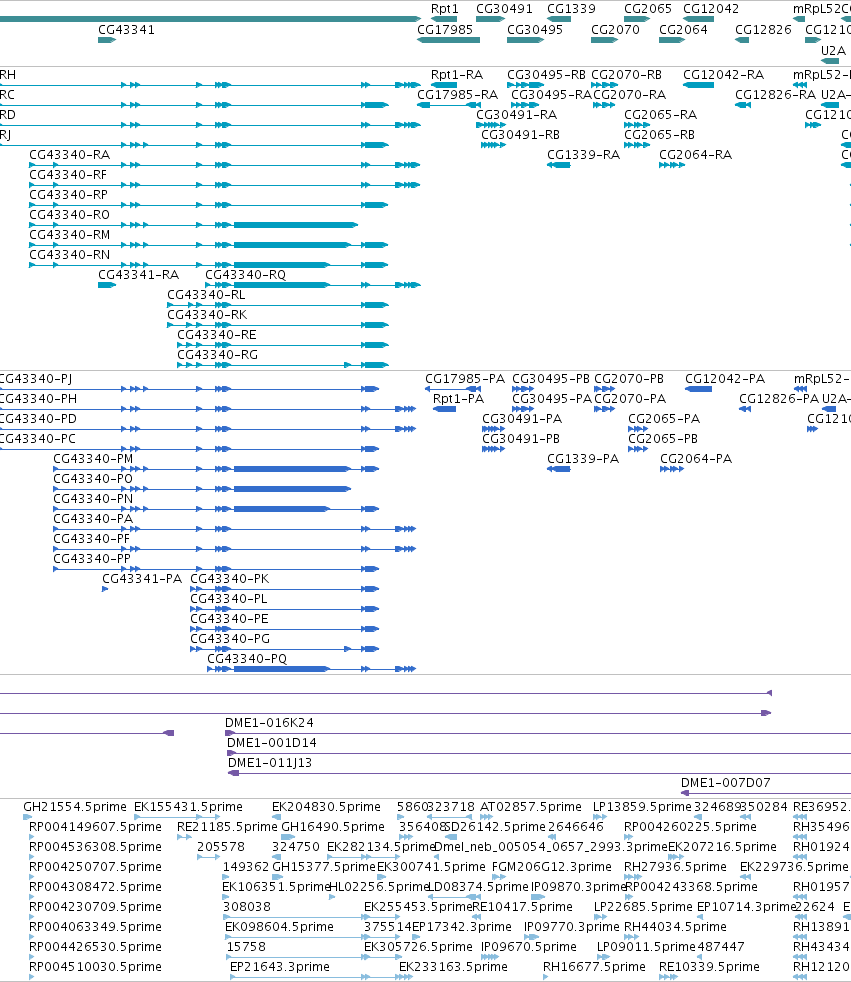Select protein CG43340-PK label

229,579
